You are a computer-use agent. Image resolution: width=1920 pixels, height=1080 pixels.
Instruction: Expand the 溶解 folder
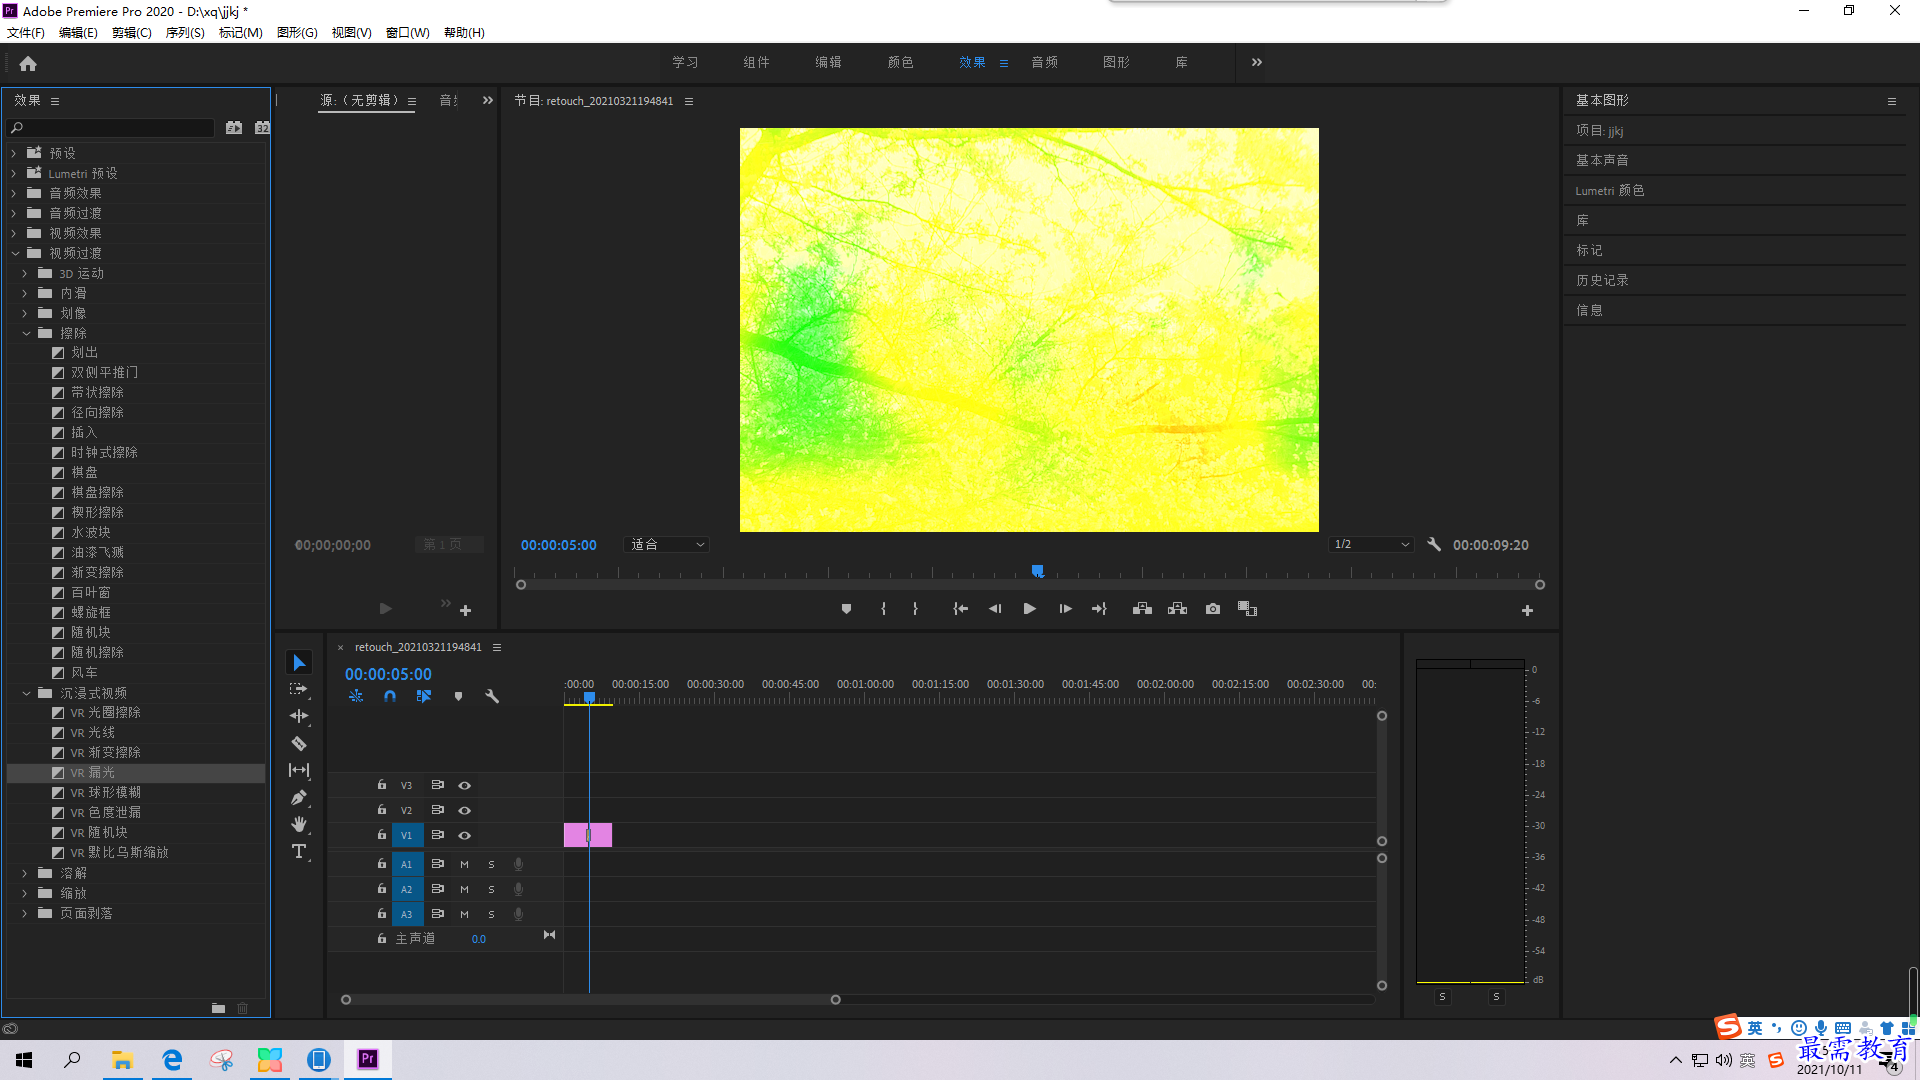pos(25,873)
